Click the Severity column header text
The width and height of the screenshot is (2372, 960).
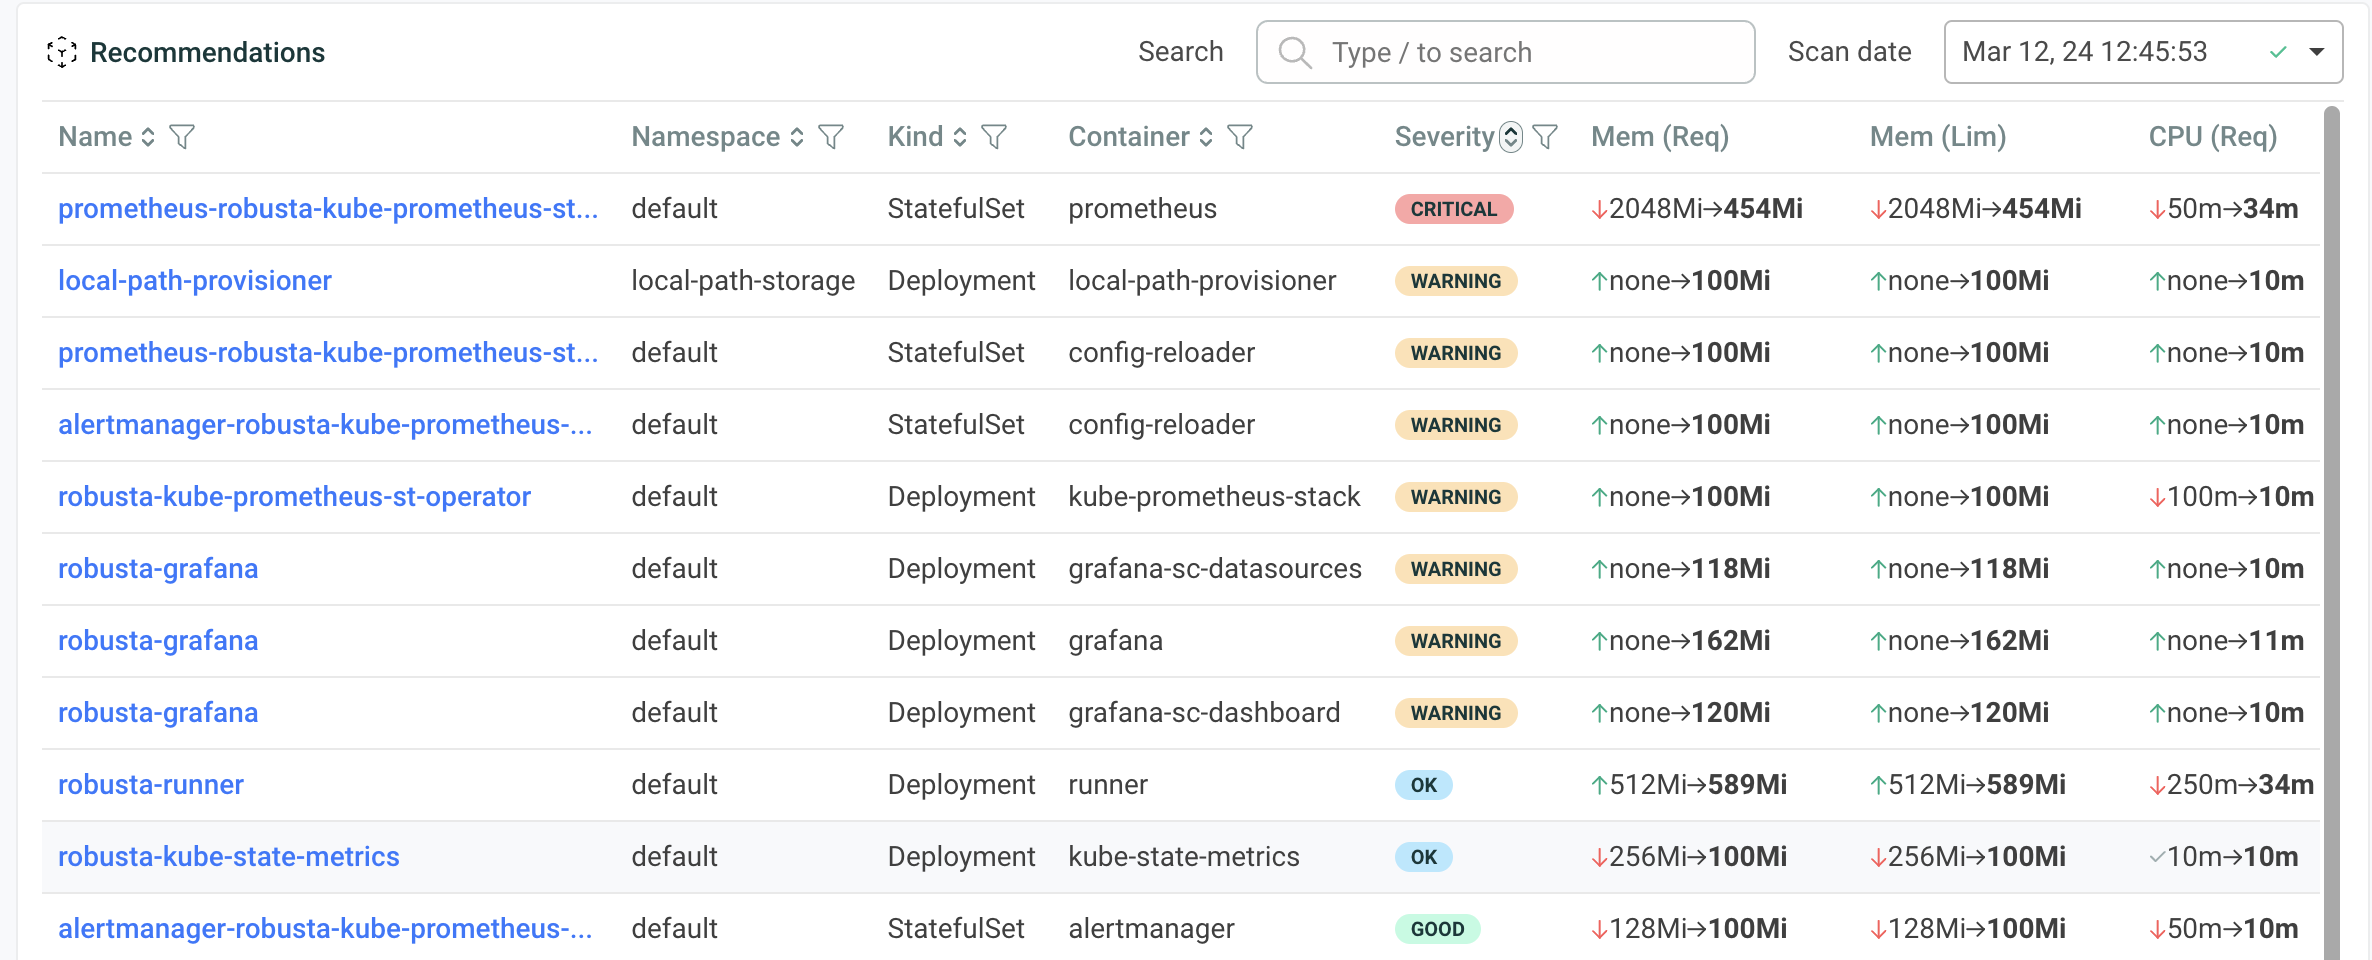click(x=1444, y=137)
